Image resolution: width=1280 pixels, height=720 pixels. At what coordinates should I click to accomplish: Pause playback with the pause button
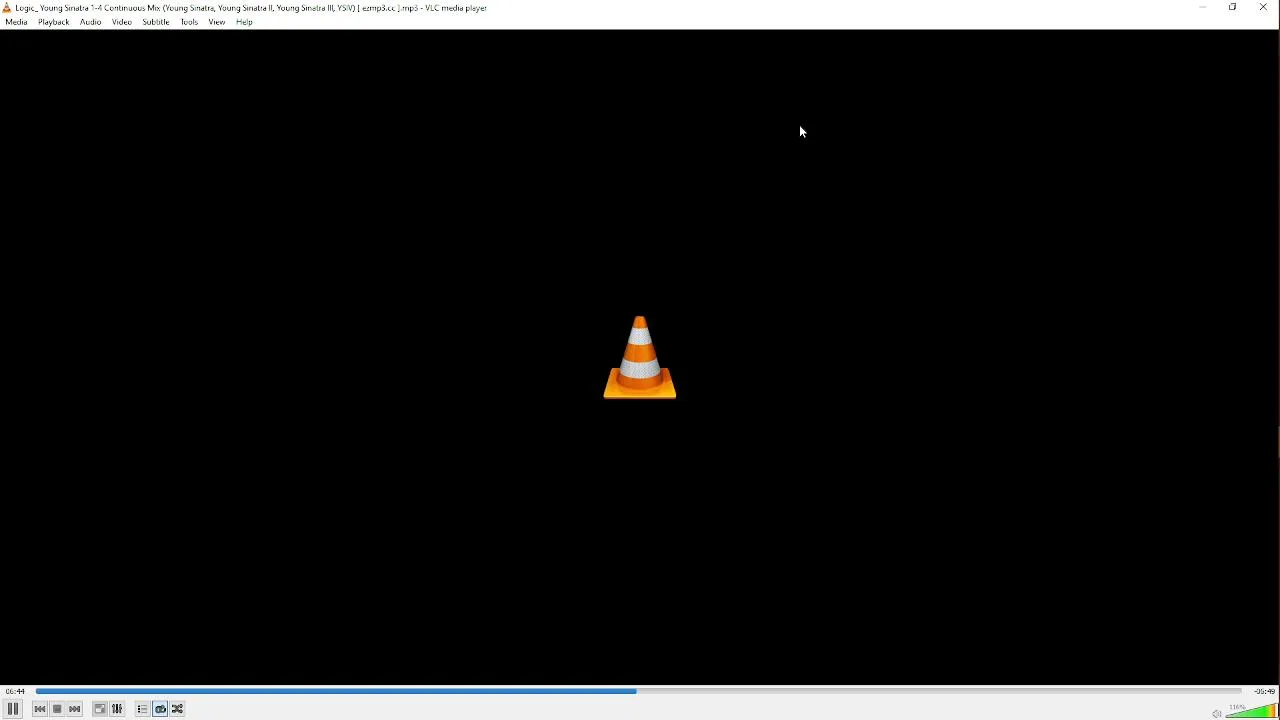[13, 709]
